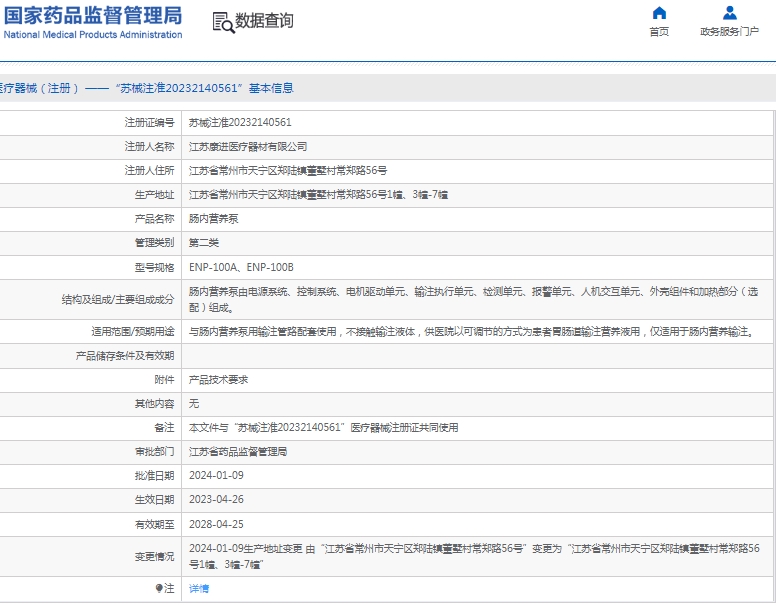This screenshot has width=776, height=605.
Task: Select model value ENP-100A、ENP-100B
Action: [x=242, y=267]
